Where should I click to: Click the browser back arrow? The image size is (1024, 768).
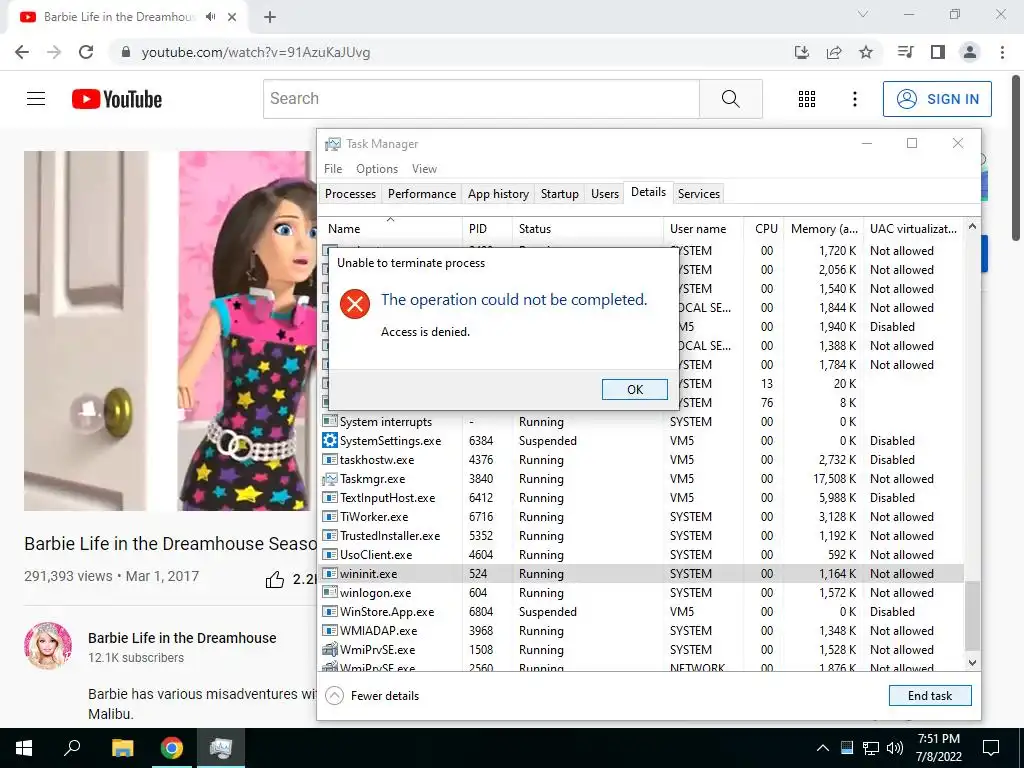pyautogui.click(x=22, y=52)
